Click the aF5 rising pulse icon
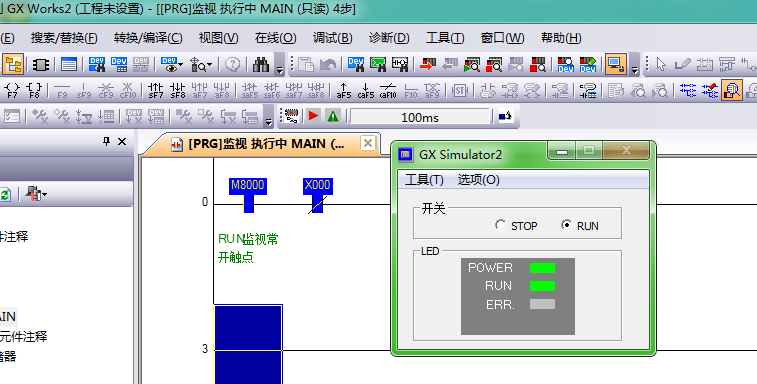Screen dimensions: 757x384 pyautogui.click(x=344, y=90)
